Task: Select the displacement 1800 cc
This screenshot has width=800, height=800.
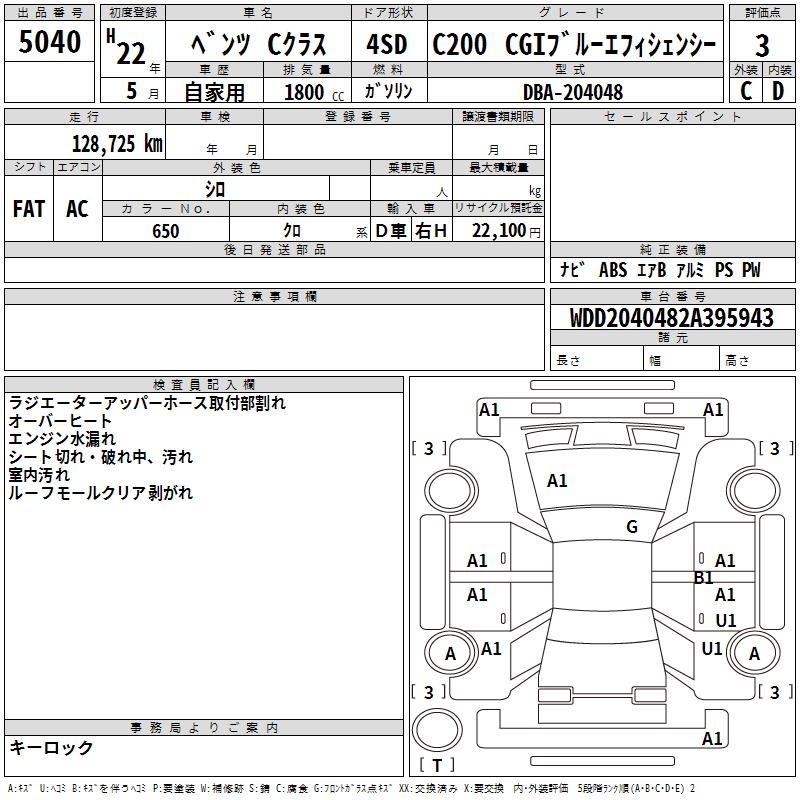Action: coord(314,92)
